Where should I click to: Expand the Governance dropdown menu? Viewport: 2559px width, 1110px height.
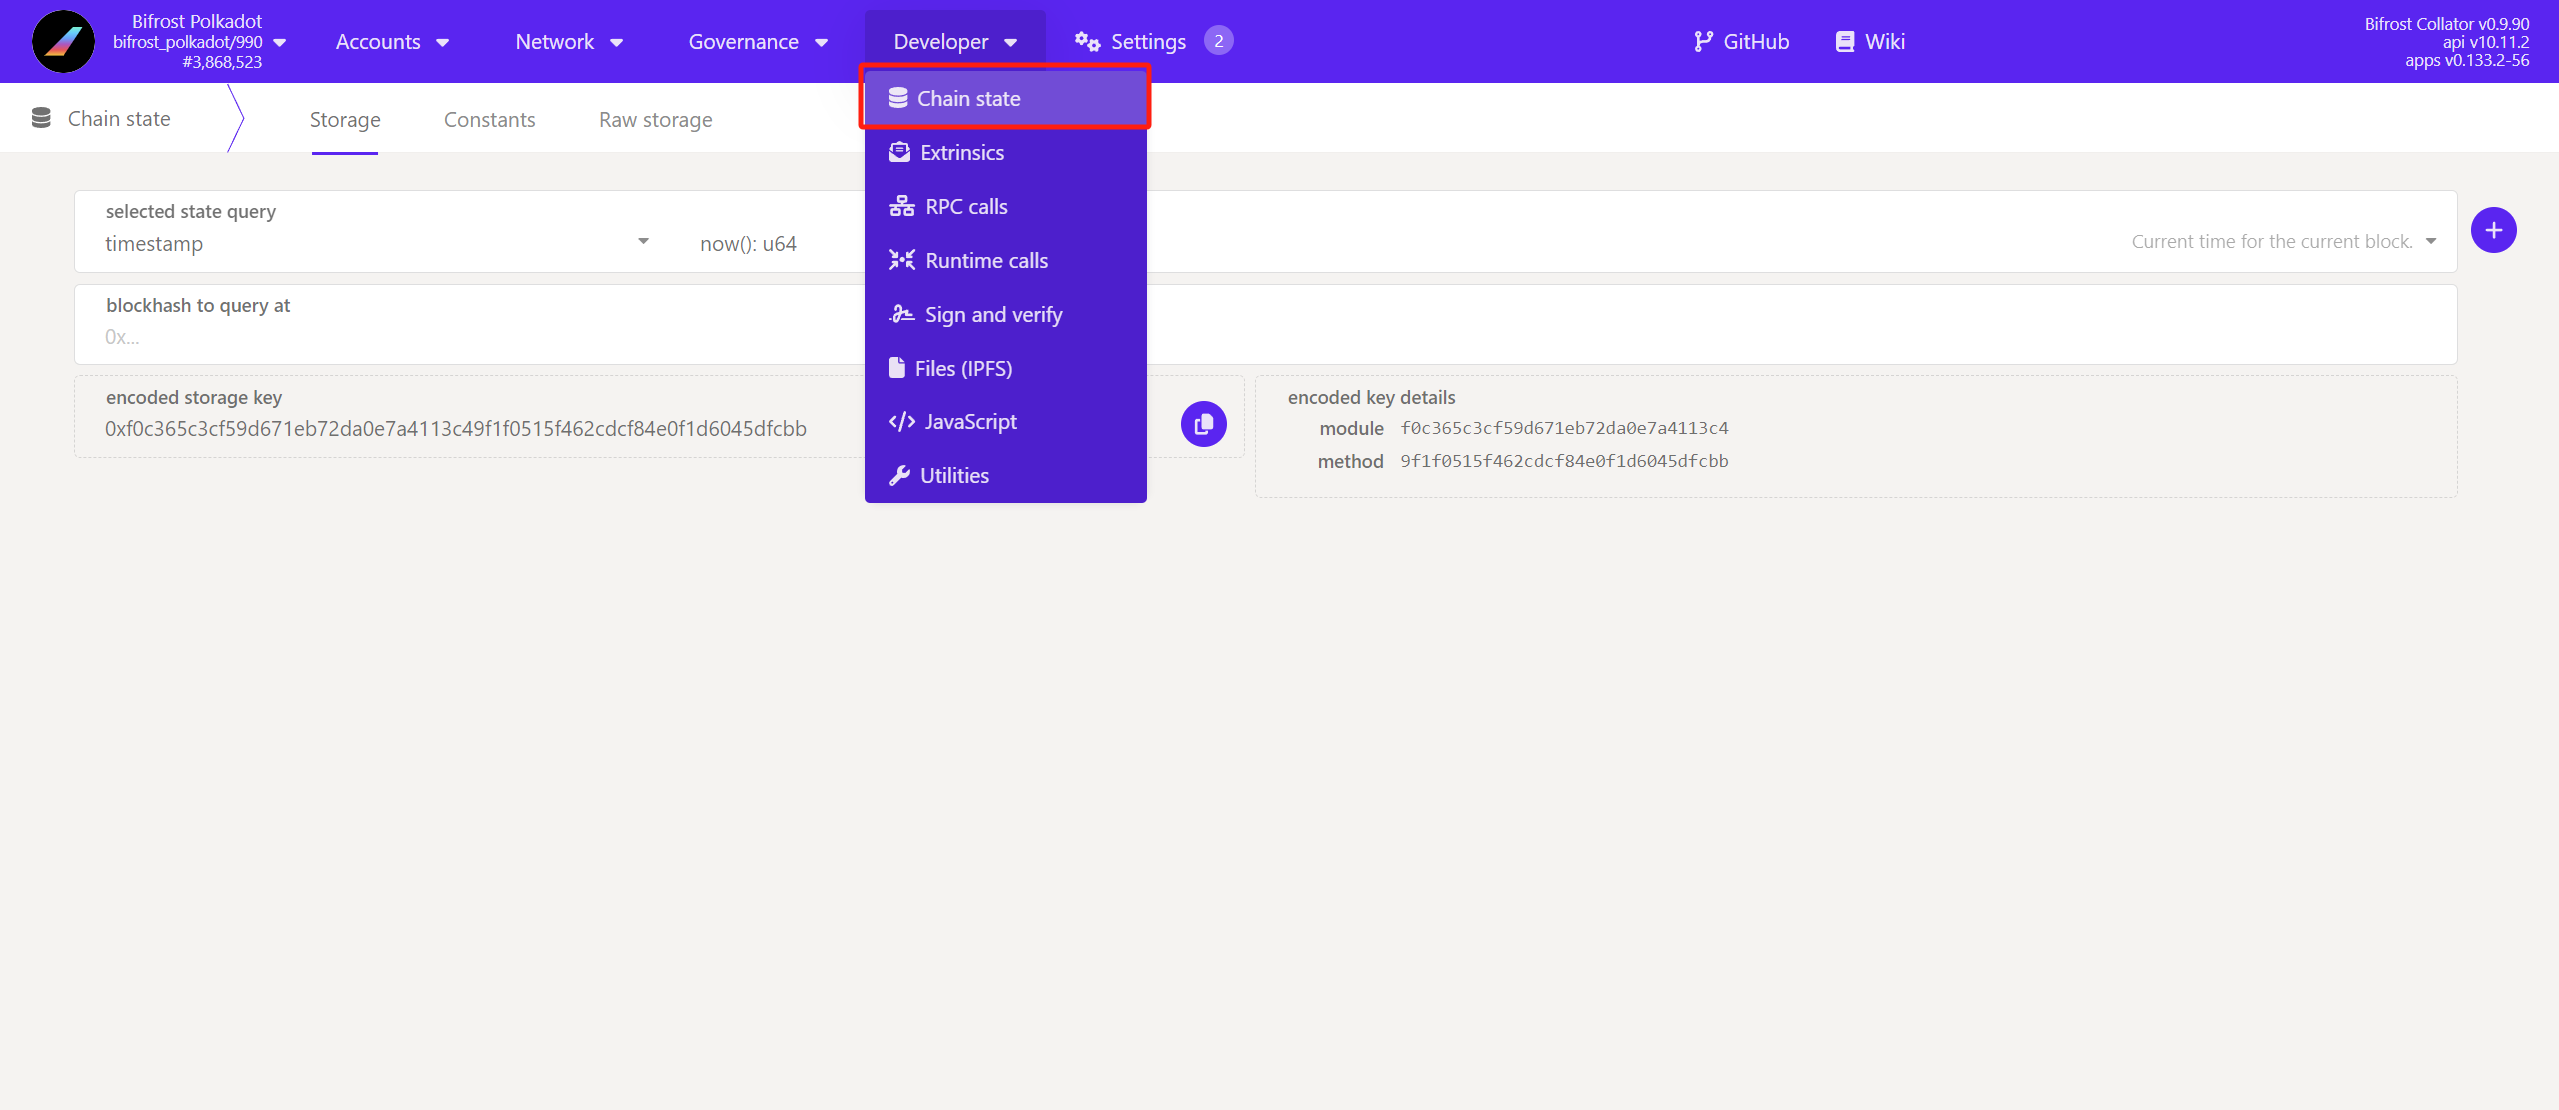757,42
